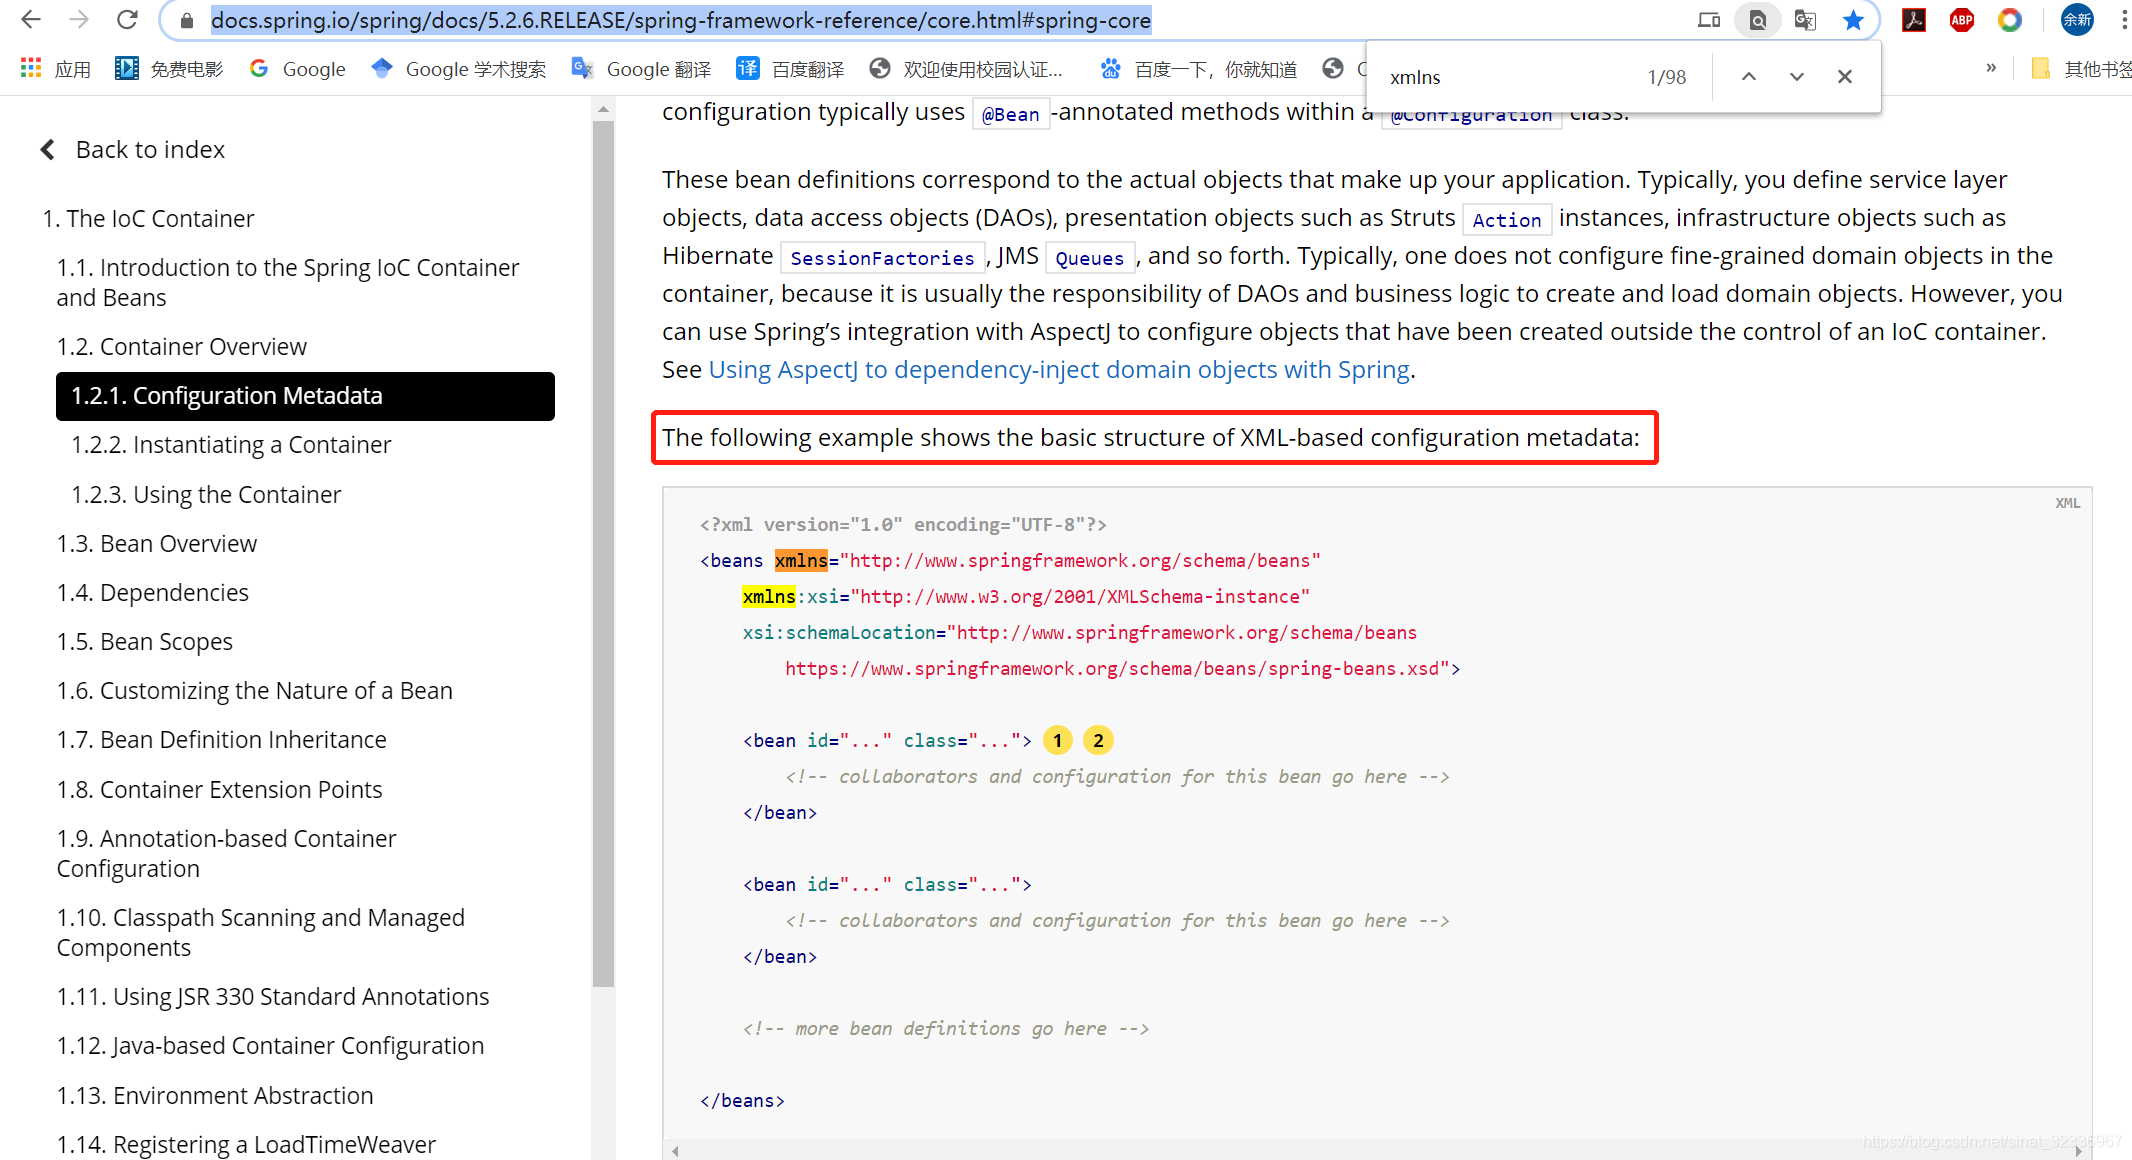The image size is (2132, 1160).
Task: Click the browser back navigation arrow
Action: [x=30, y=21]
